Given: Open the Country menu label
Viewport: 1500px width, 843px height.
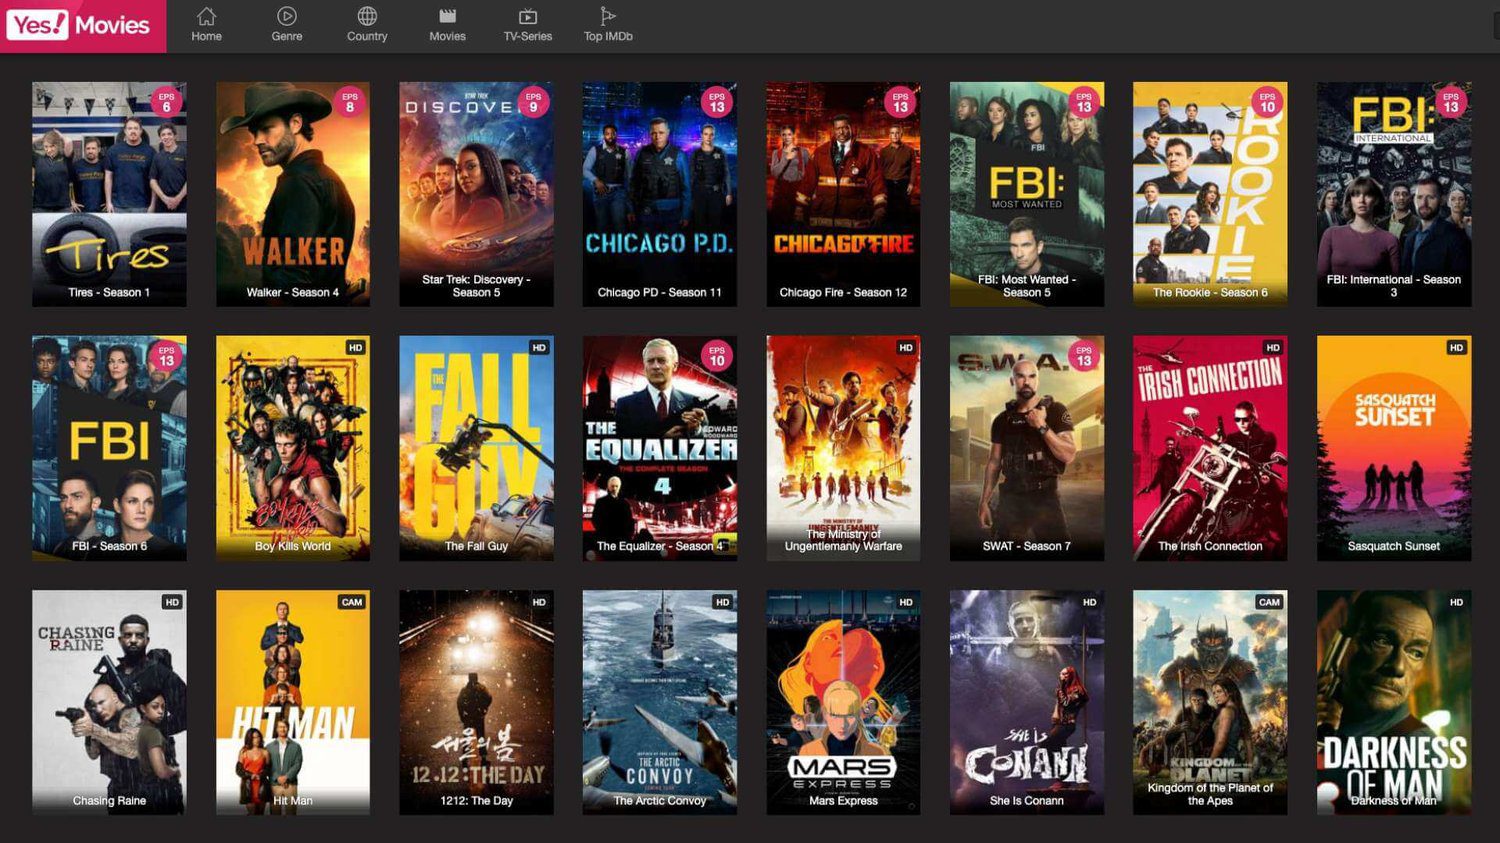Looking at the screenshot, I should coord(367,36).
